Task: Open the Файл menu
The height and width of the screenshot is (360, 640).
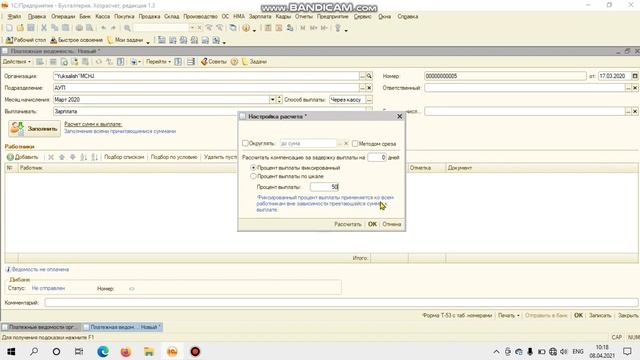Action: pos(14,16)
